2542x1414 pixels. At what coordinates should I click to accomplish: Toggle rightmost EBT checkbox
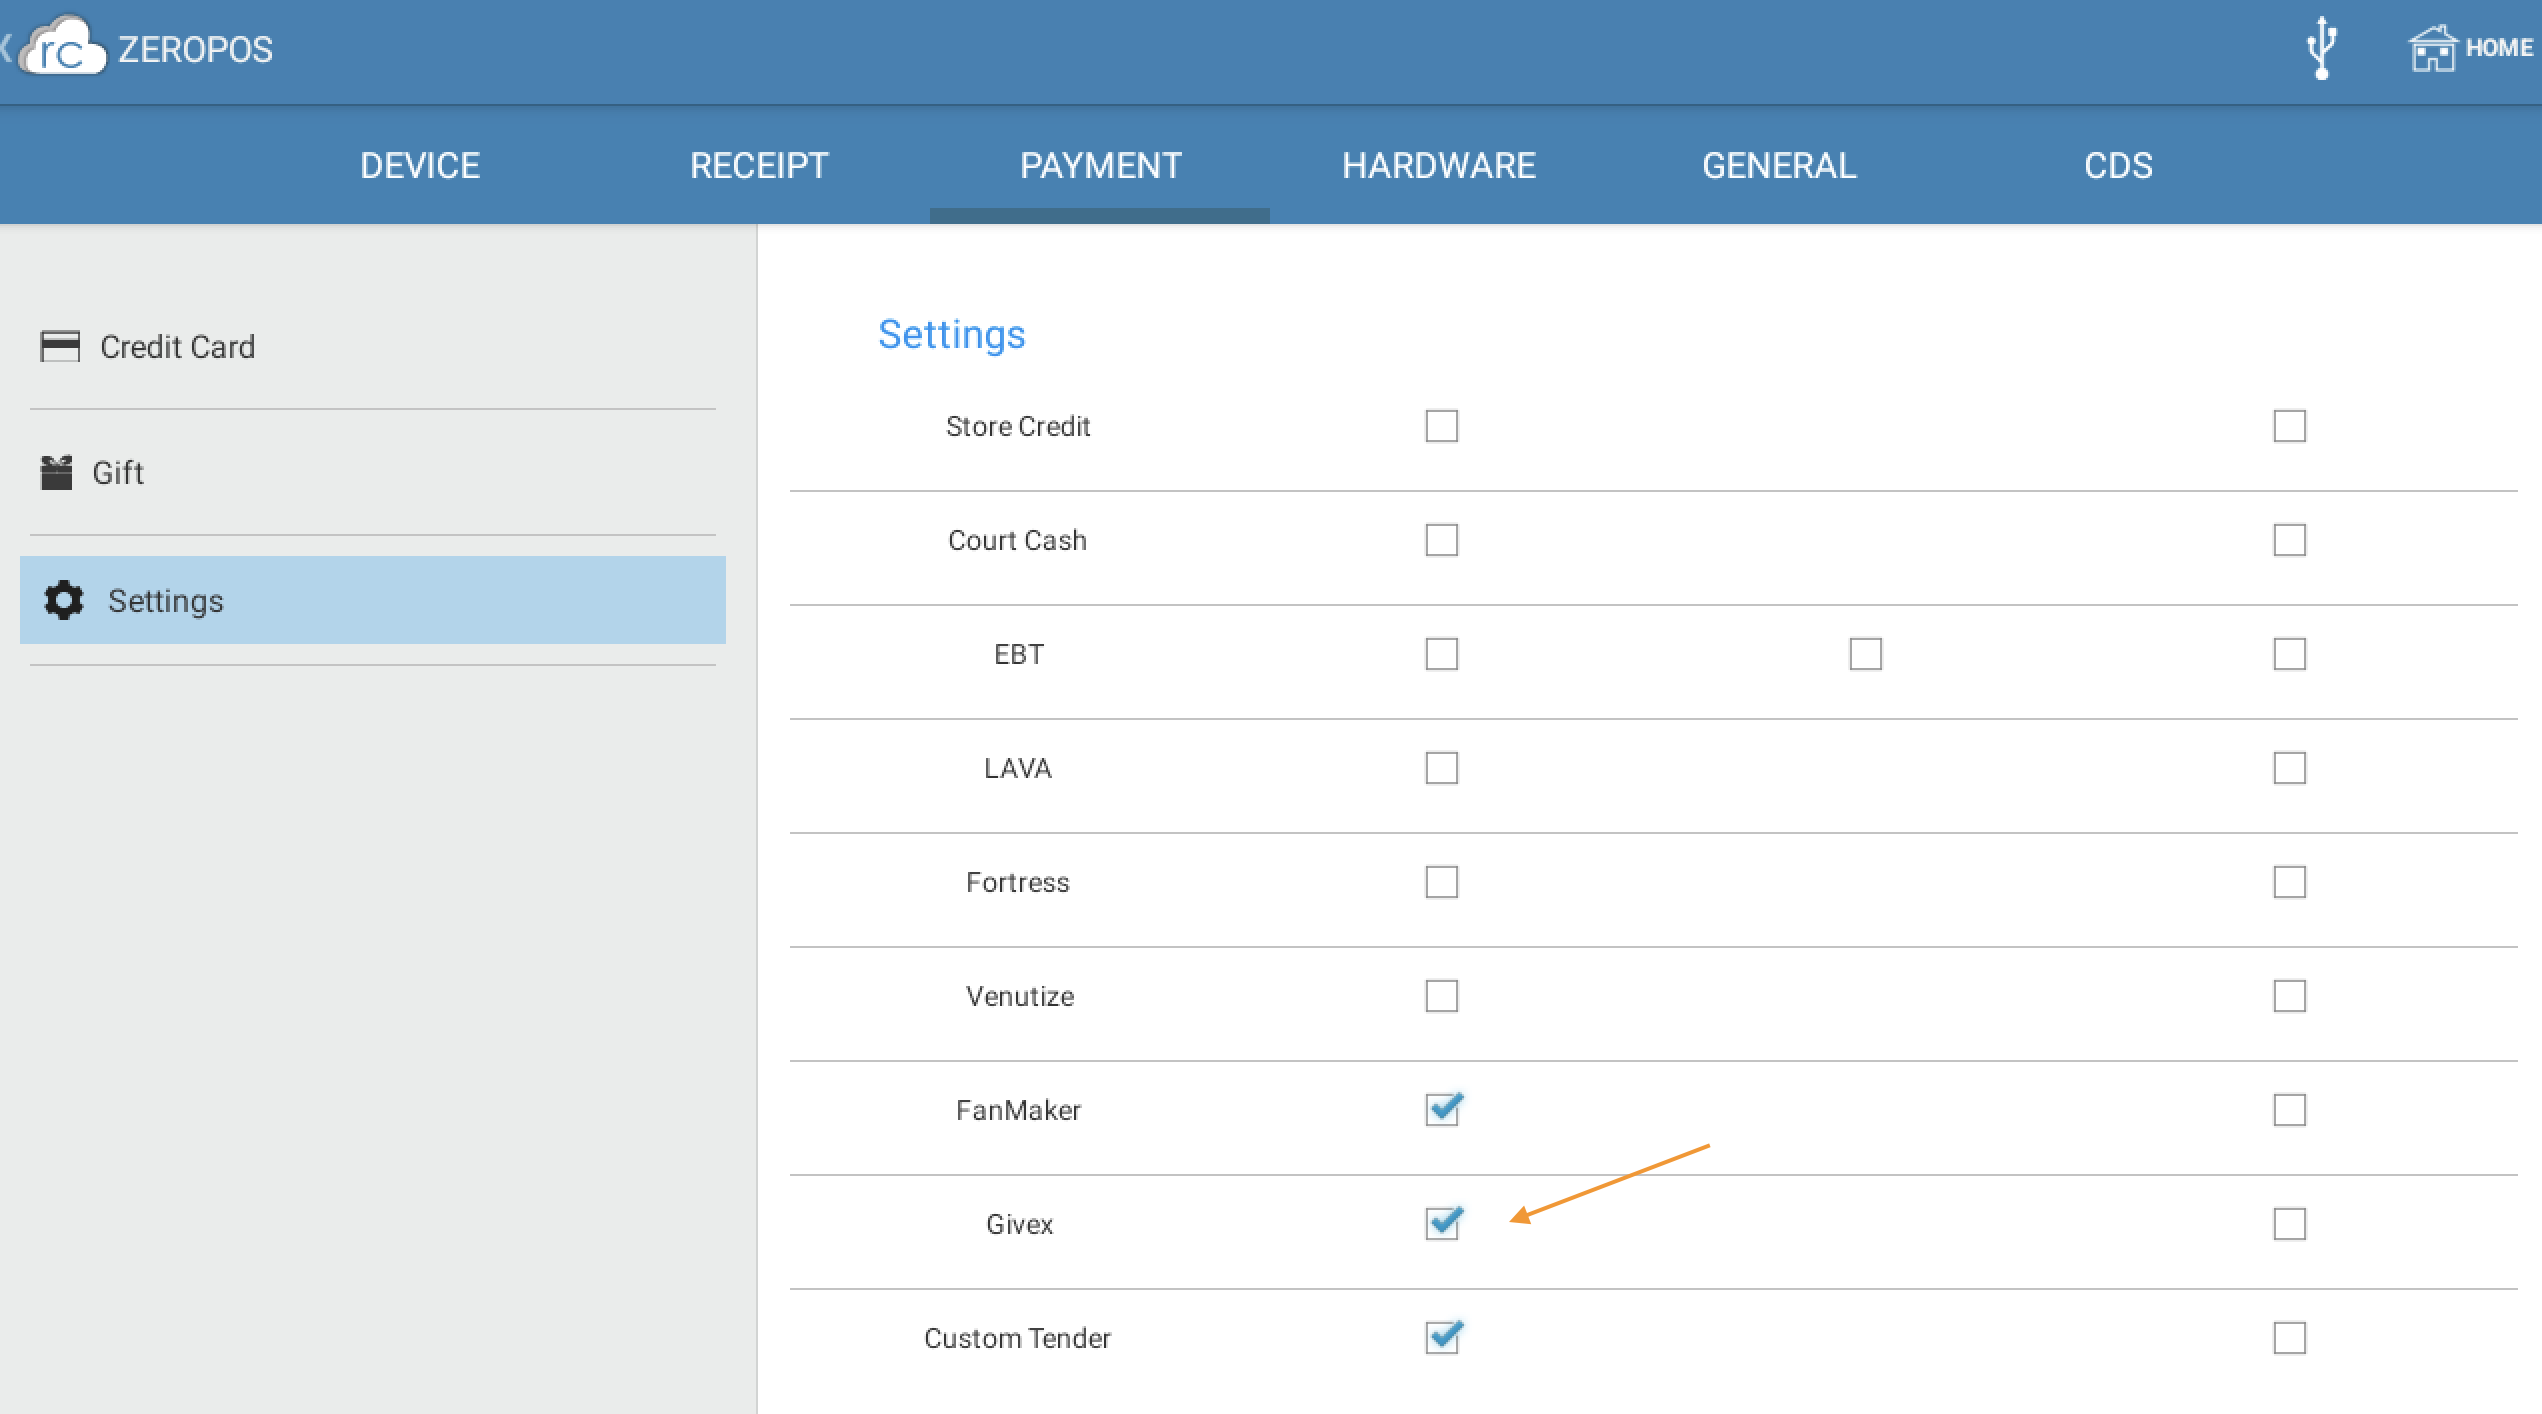click(x=2289, y=654)
